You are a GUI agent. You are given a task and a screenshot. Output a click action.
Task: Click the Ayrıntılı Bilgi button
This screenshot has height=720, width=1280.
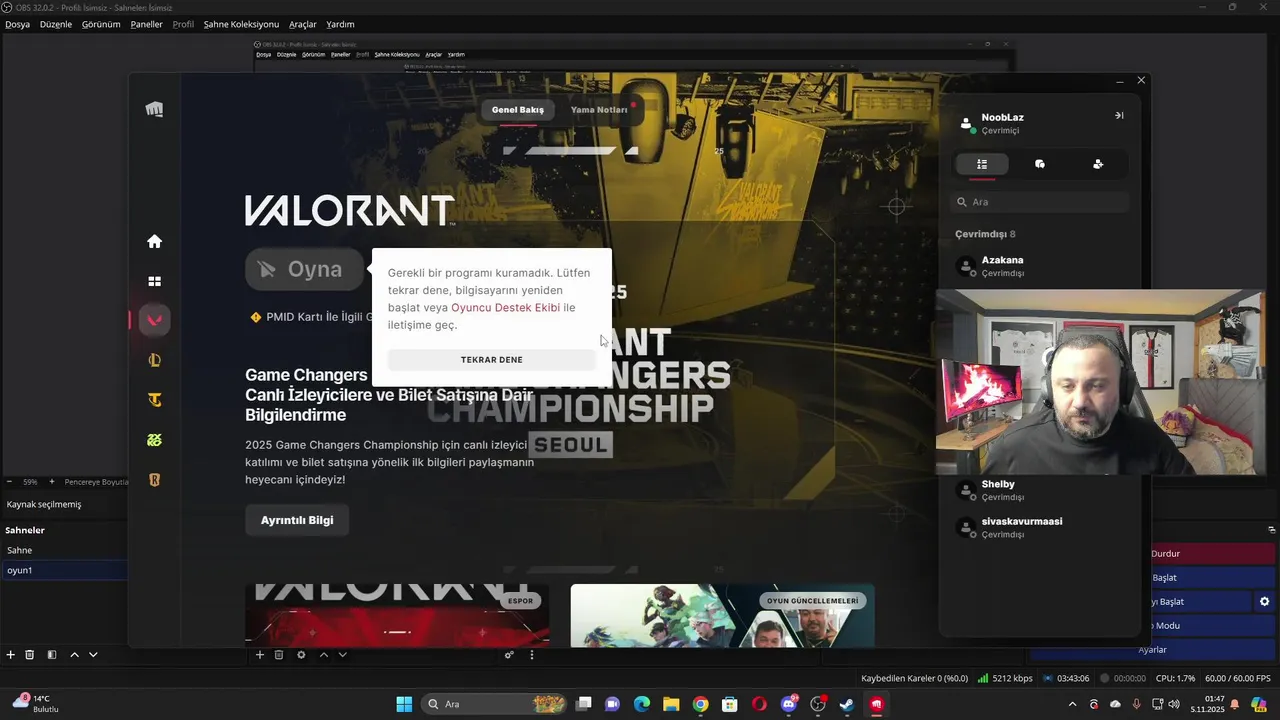pyautogui.click(x=297, y=520)
